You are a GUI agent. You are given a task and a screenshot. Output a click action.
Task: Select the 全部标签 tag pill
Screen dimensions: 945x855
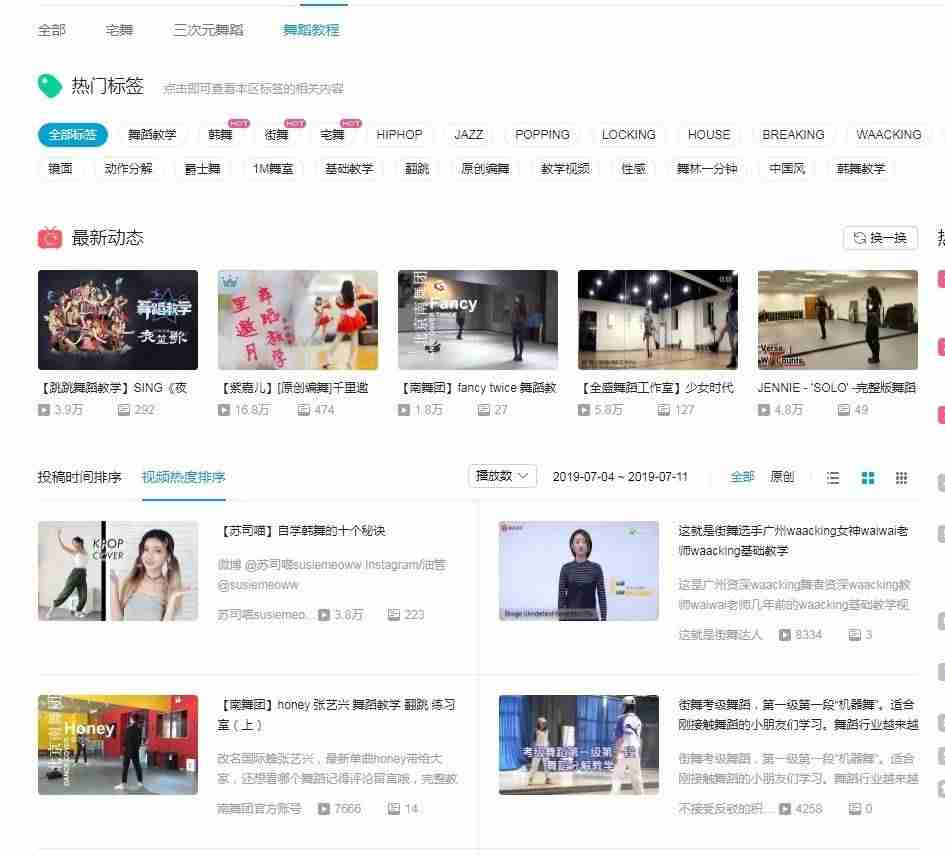[72, 134]
